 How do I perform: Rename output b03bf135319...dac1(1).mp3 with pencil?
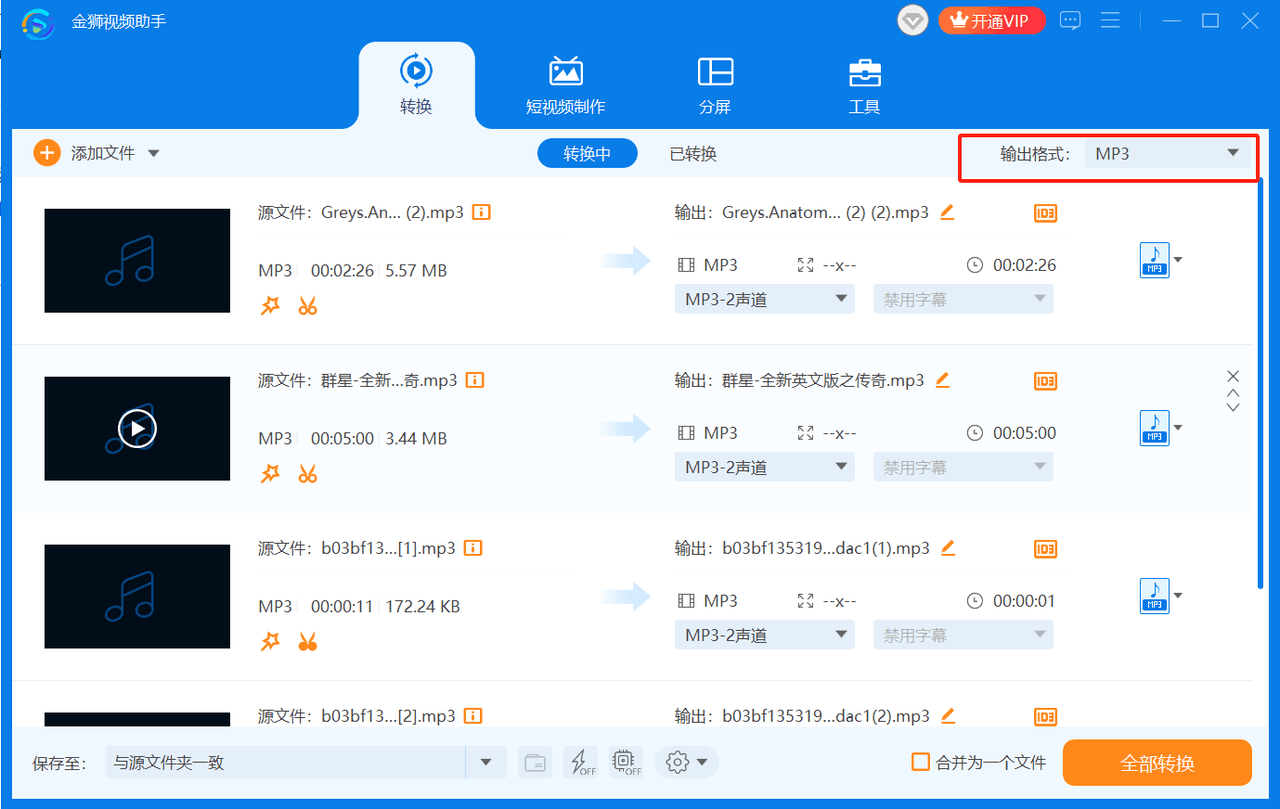(948, 548)
